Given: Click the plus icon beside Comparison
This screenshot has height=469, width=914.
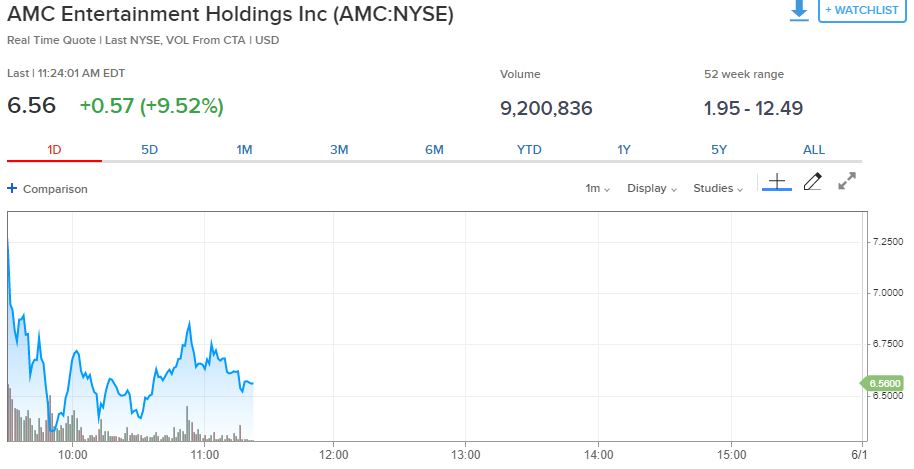Looking at the screenshot, I should coord(12,188).
